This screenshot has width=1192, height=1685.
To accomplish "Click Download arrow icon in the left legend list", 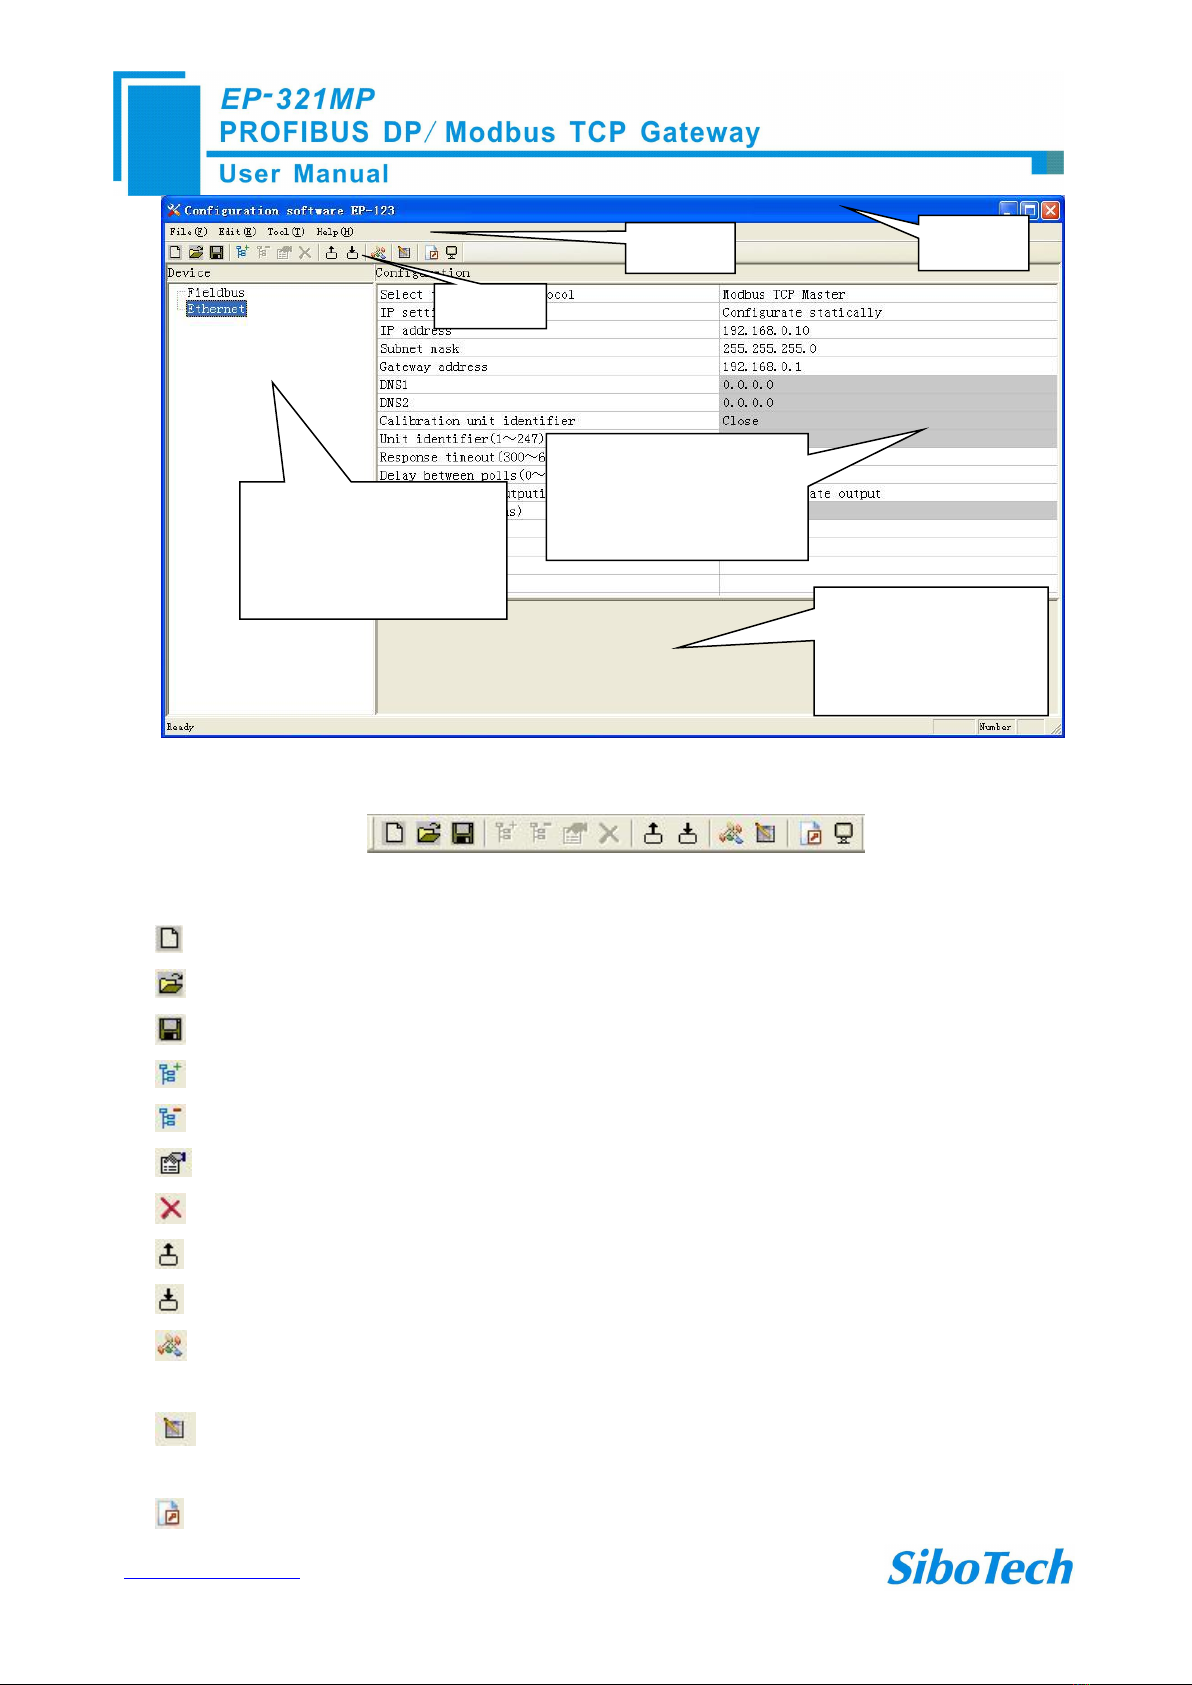I will (x=169, y=1299).
